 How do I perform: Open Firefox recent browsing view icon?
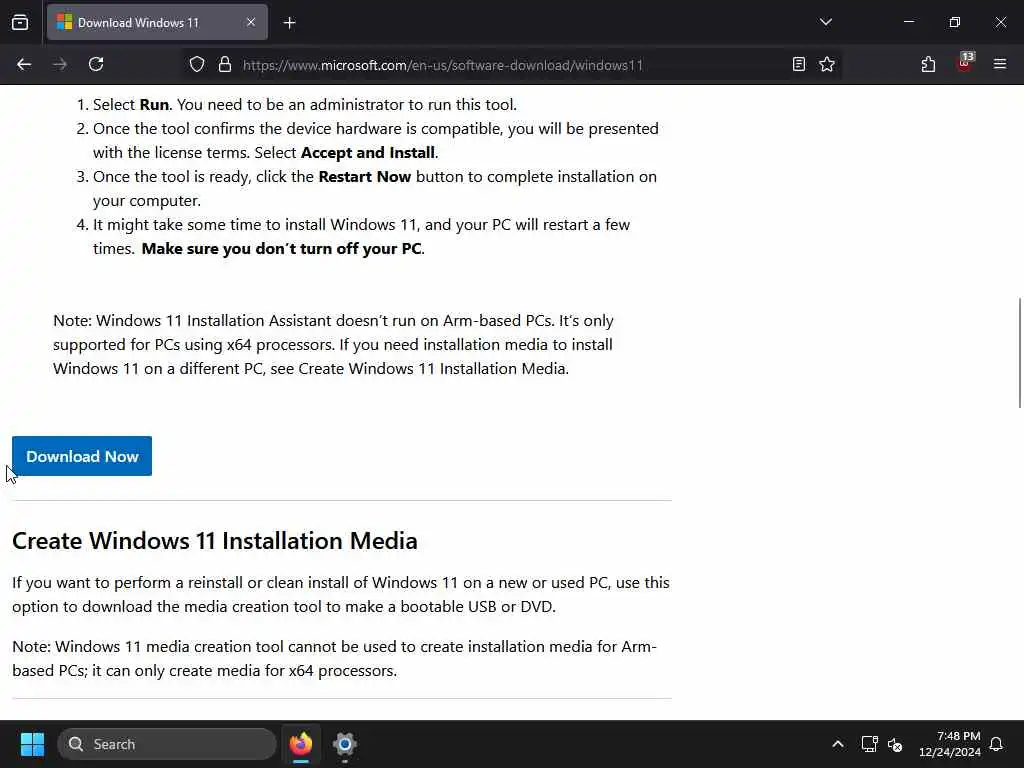[x=20, y=22]
